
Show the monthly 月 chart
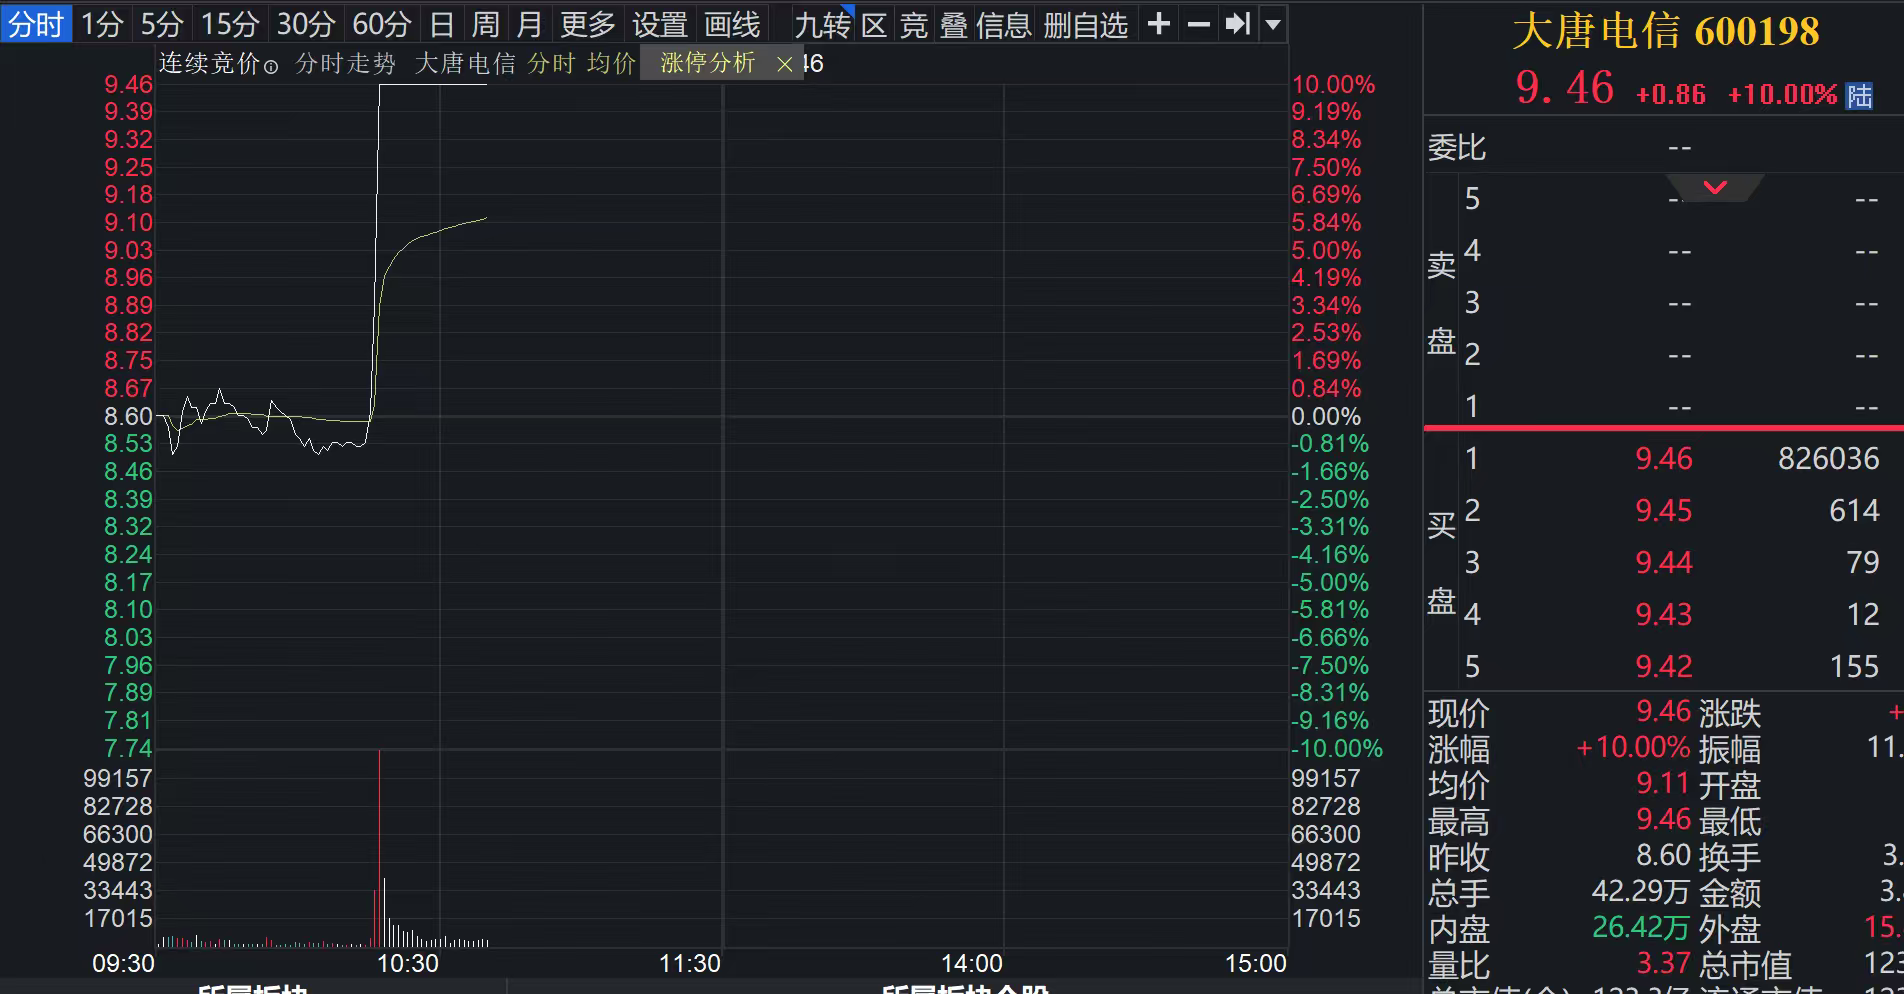(530, 24)
